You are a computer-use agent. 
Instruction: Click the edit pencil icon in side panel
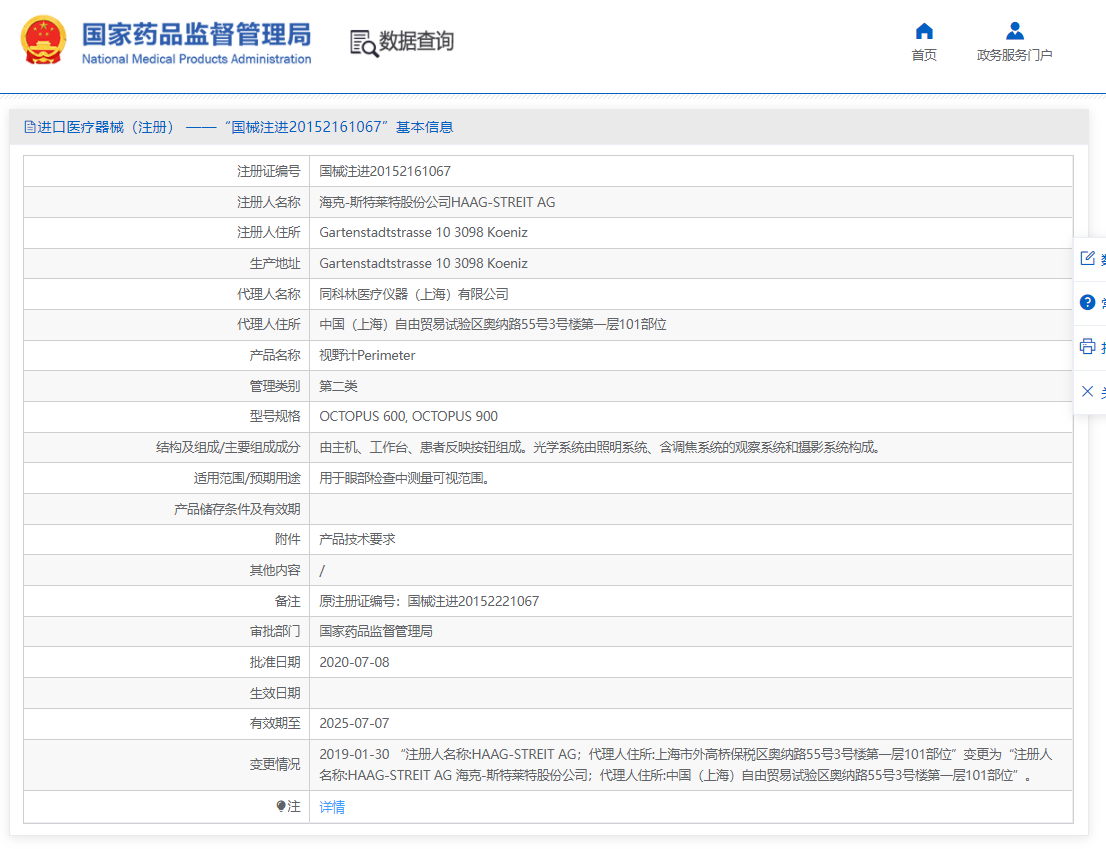[1088, 258]
